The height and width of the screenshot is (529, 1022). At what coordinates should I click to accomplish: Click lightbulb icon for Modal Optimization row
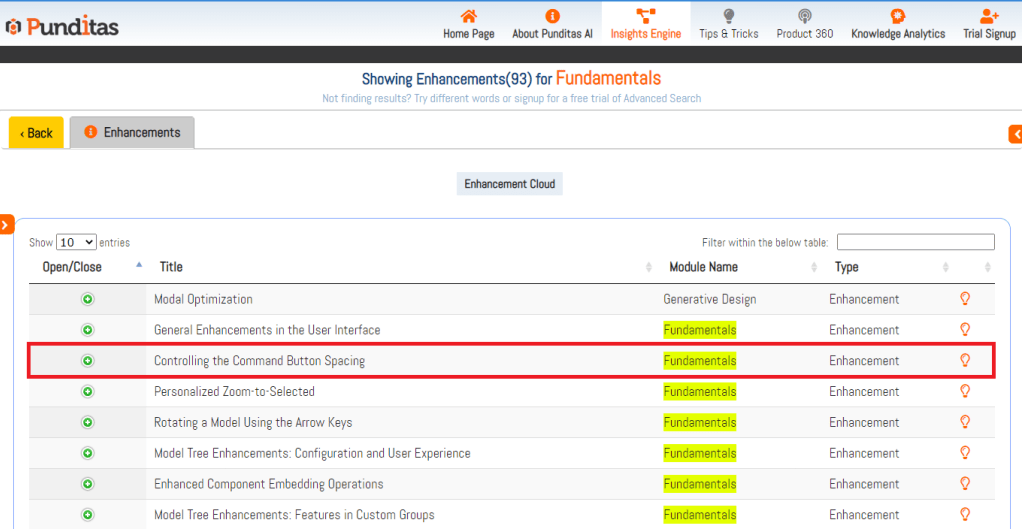coord(965,299)
